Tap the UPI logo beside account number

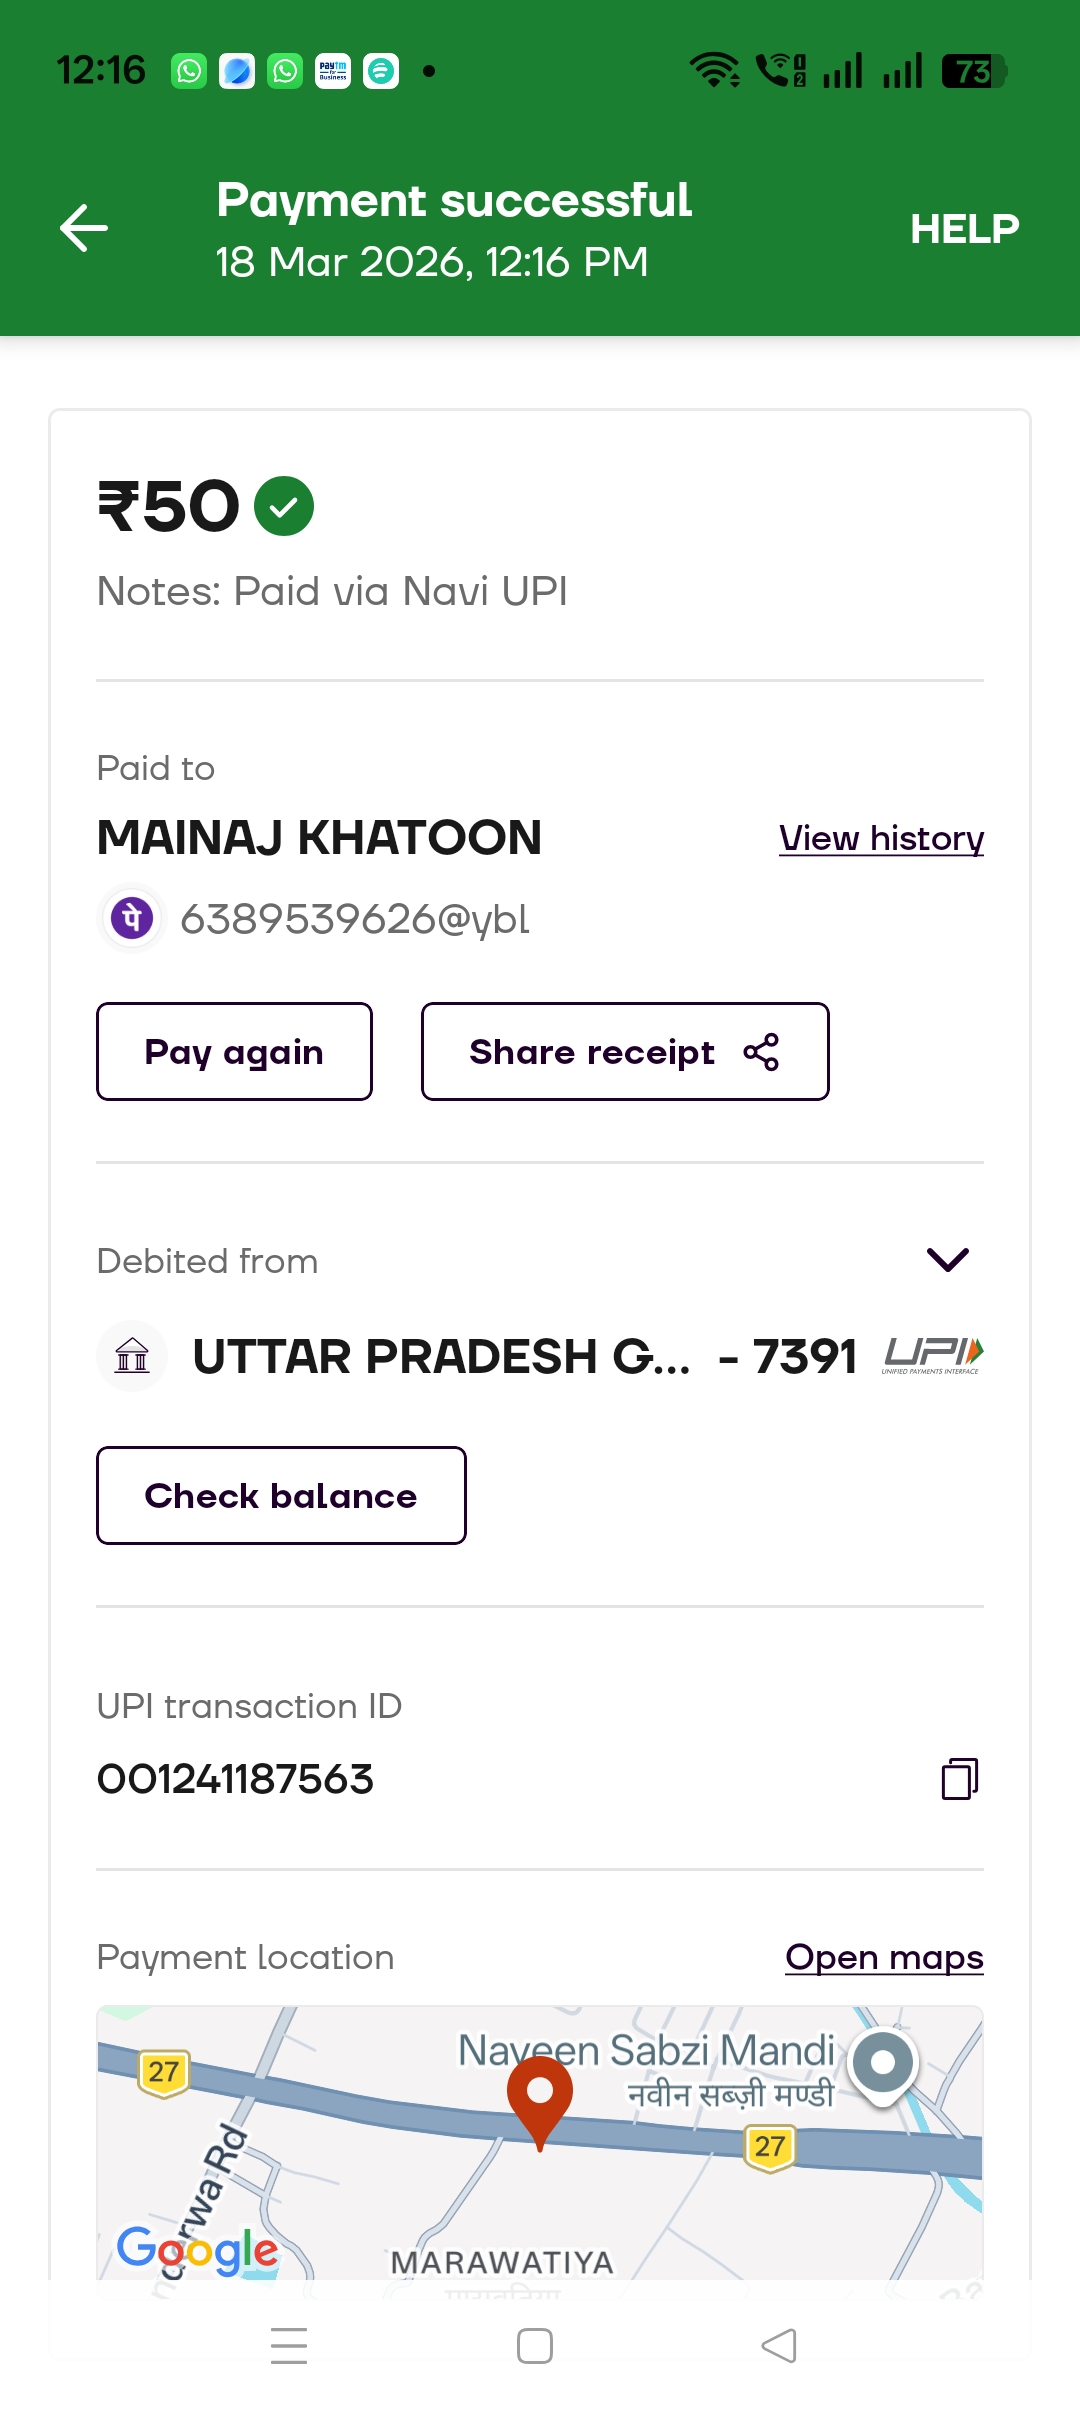(932, 1356)
